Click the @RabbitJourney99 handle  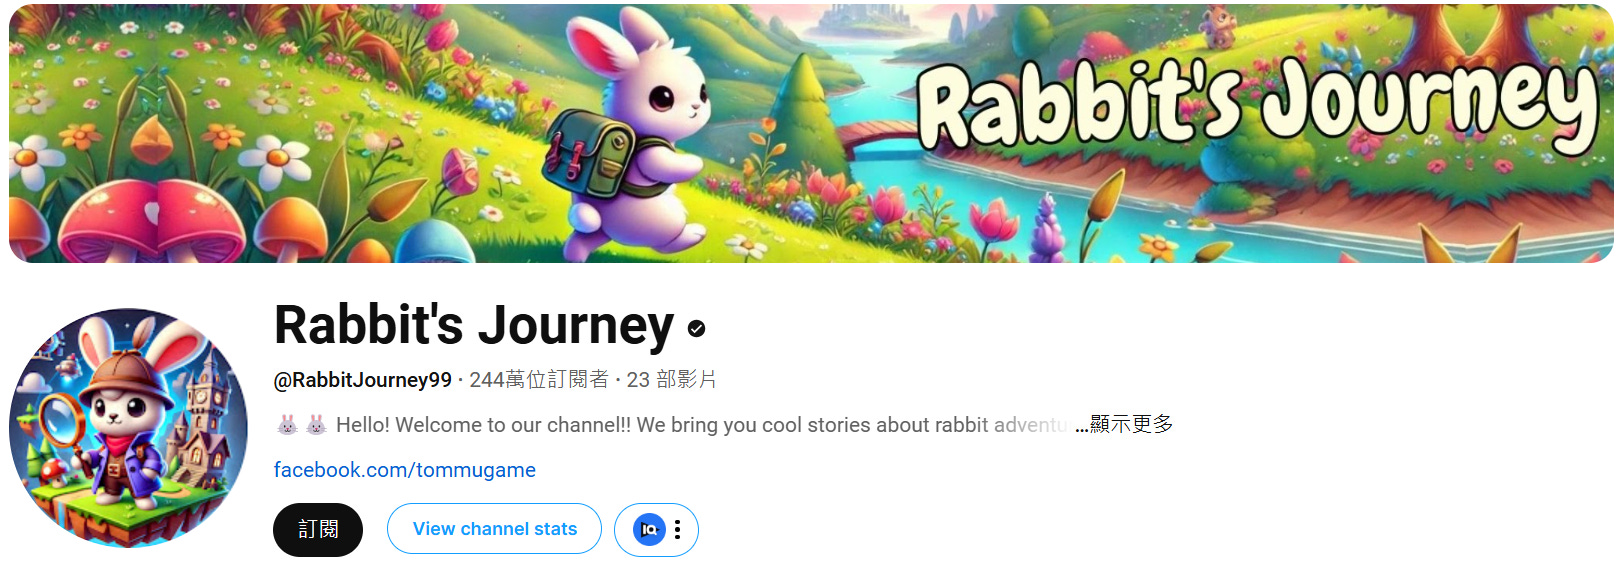point(363,380)
